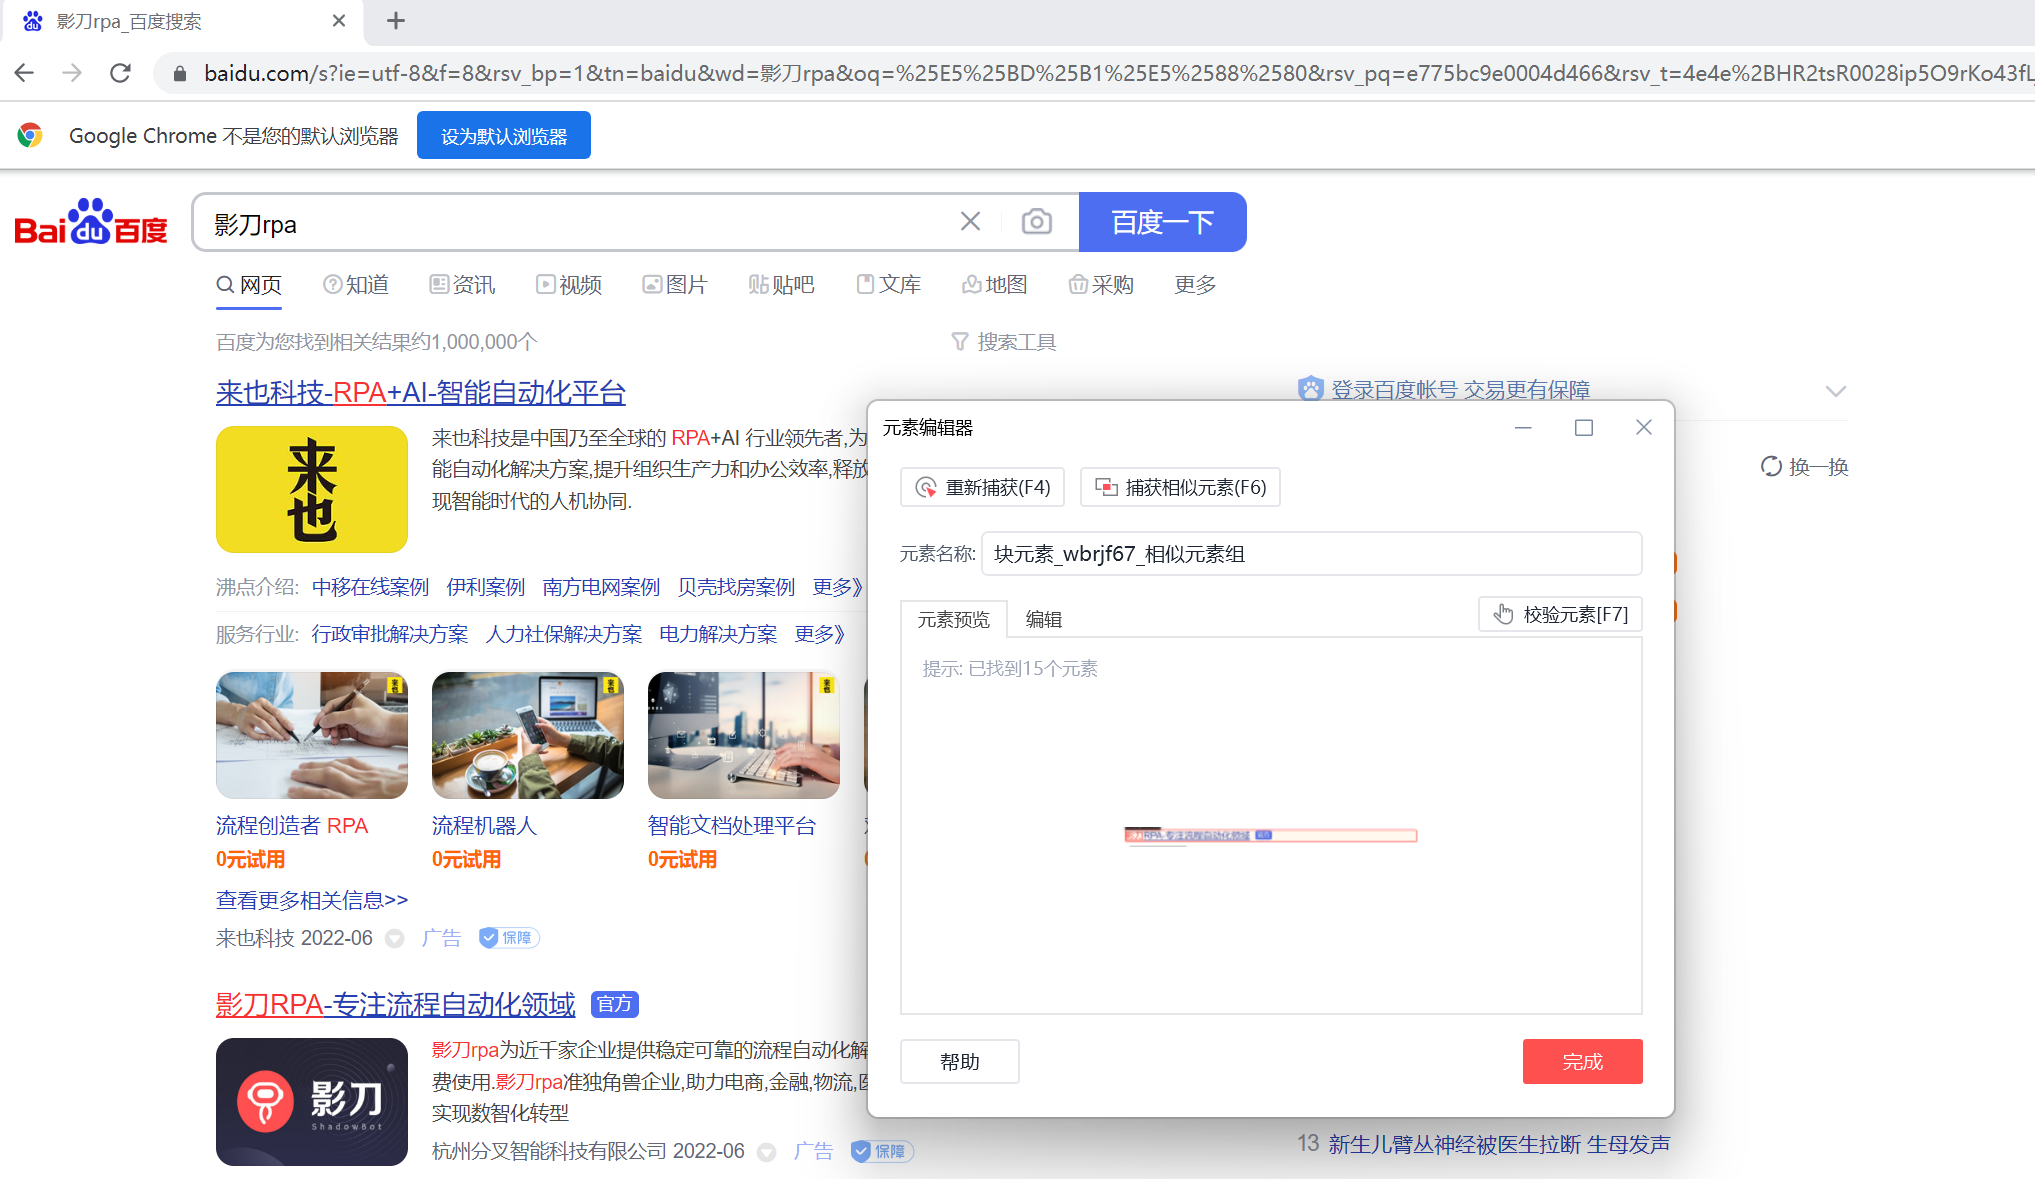
Task: Click 登录百度帐号 交易更有保障 link
Action: 1460,389
